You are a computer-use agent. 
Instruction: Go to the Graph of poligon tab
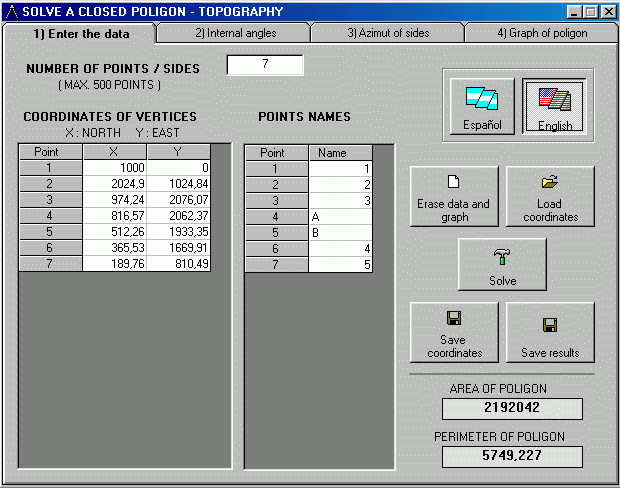click(542, 33)
